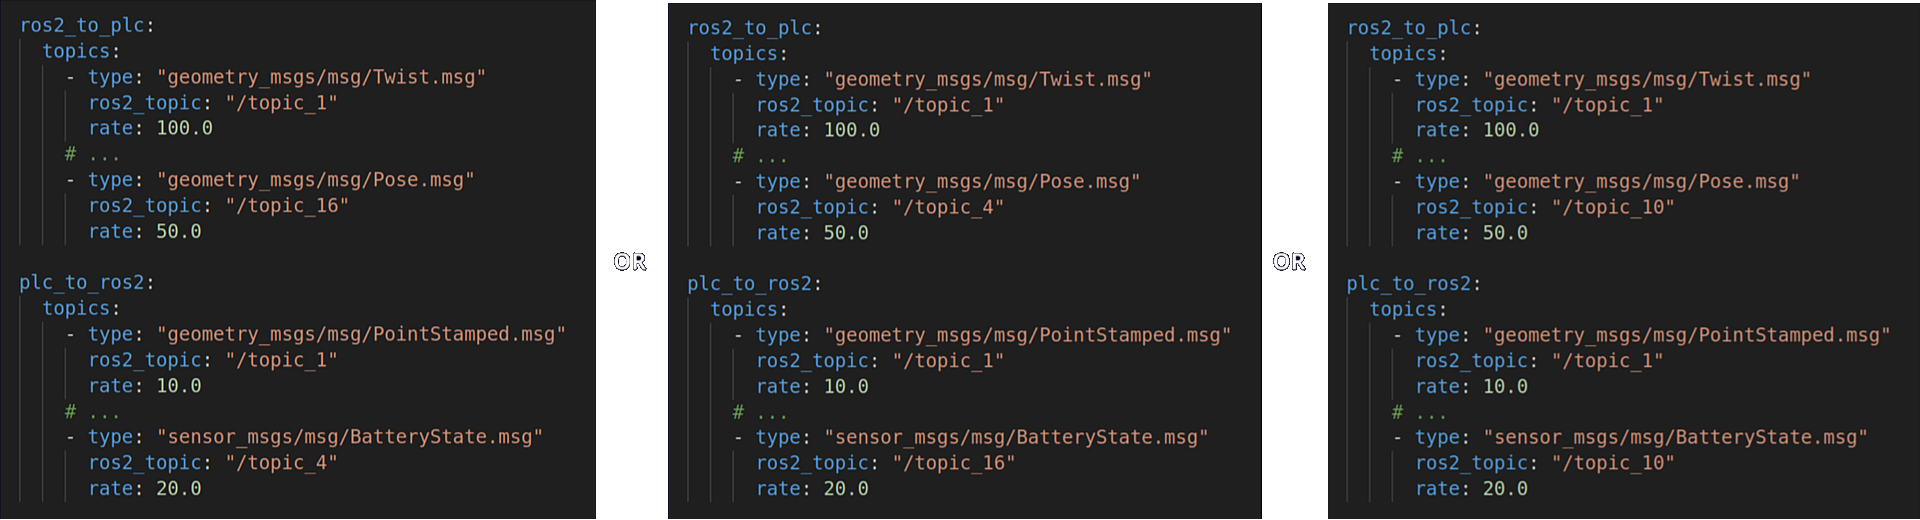Click "/topic_16" string in the left code panel
This screenshot has width=1920, height=520.
point(287,206)
